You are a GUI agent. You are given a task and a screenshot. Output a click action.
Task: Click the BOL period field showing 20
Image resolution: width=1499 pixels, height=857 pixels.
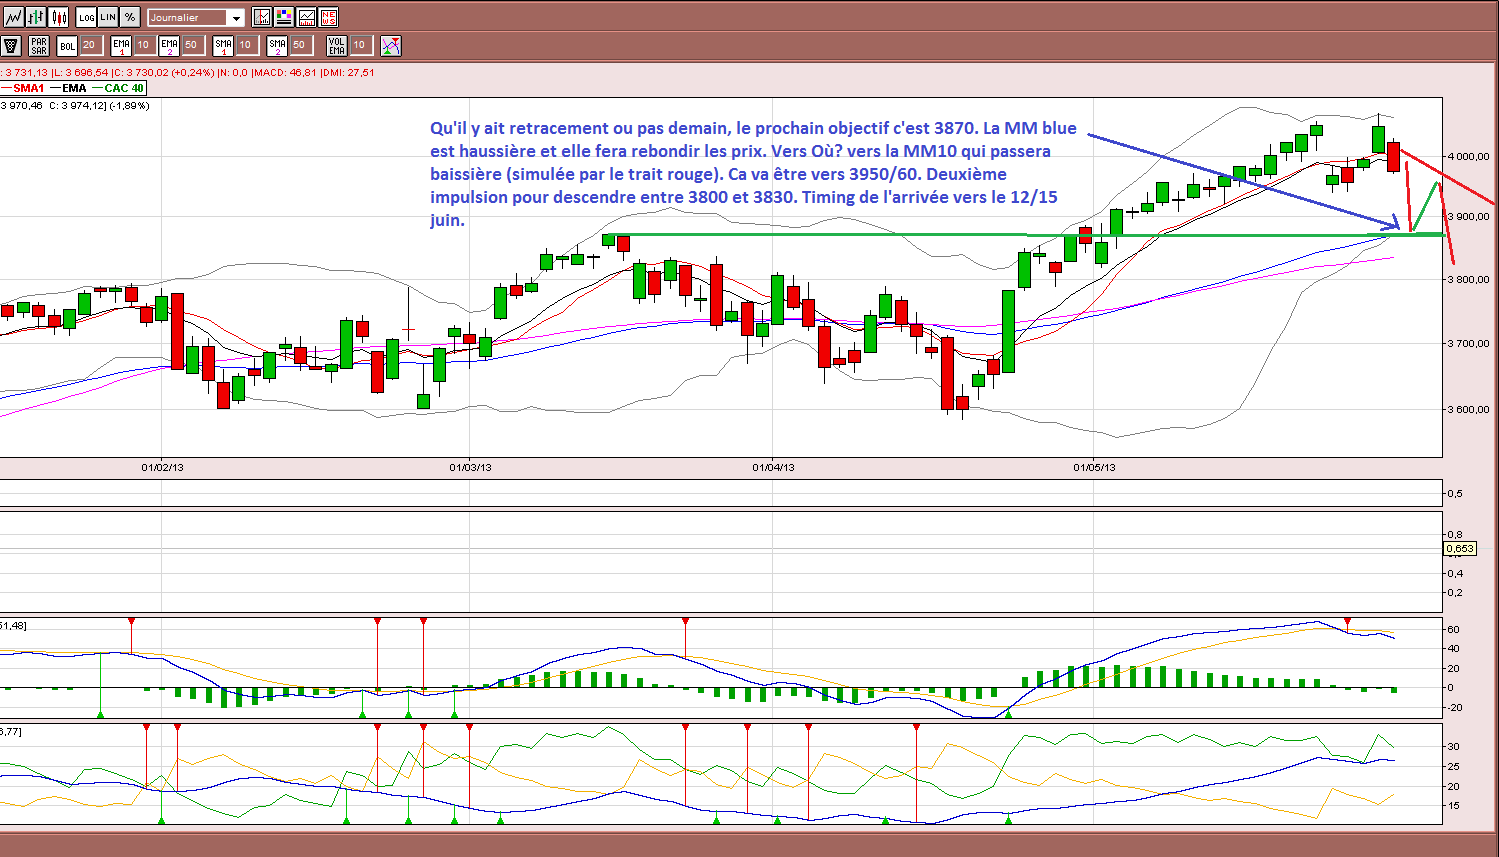[90, 45]
